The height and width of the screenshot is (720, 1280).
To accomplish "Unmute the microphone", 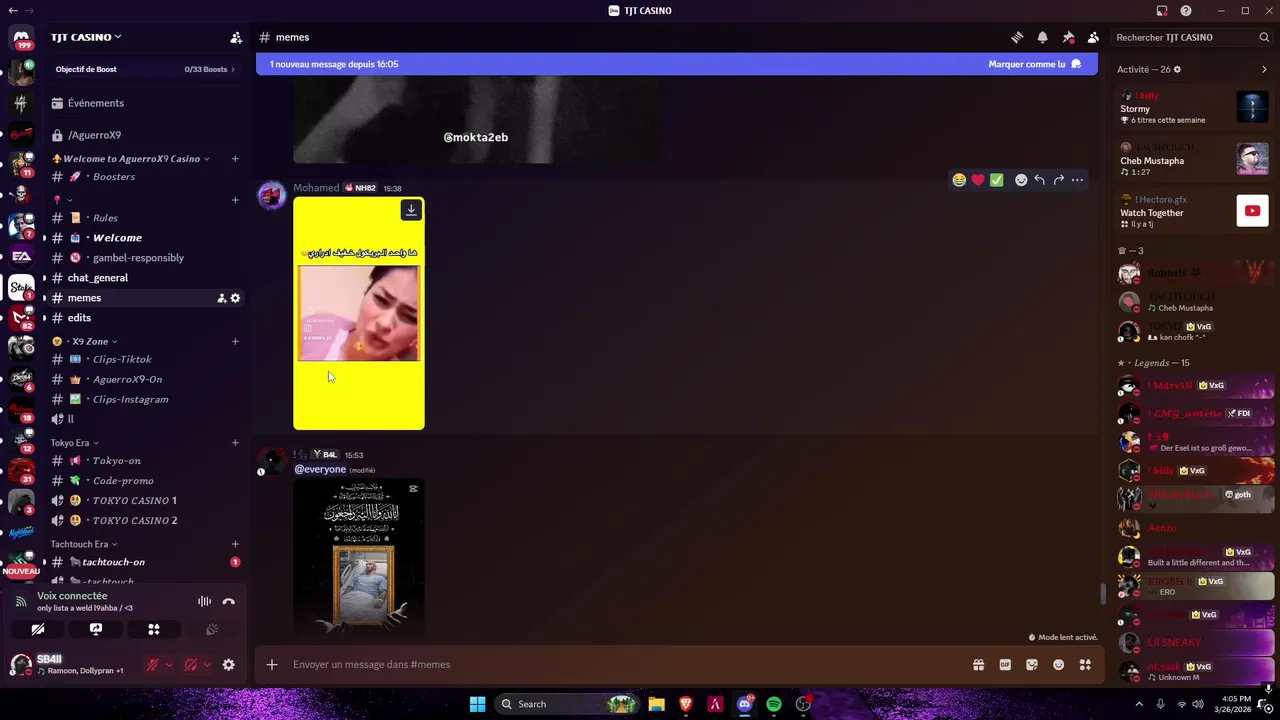I will 153,665.
